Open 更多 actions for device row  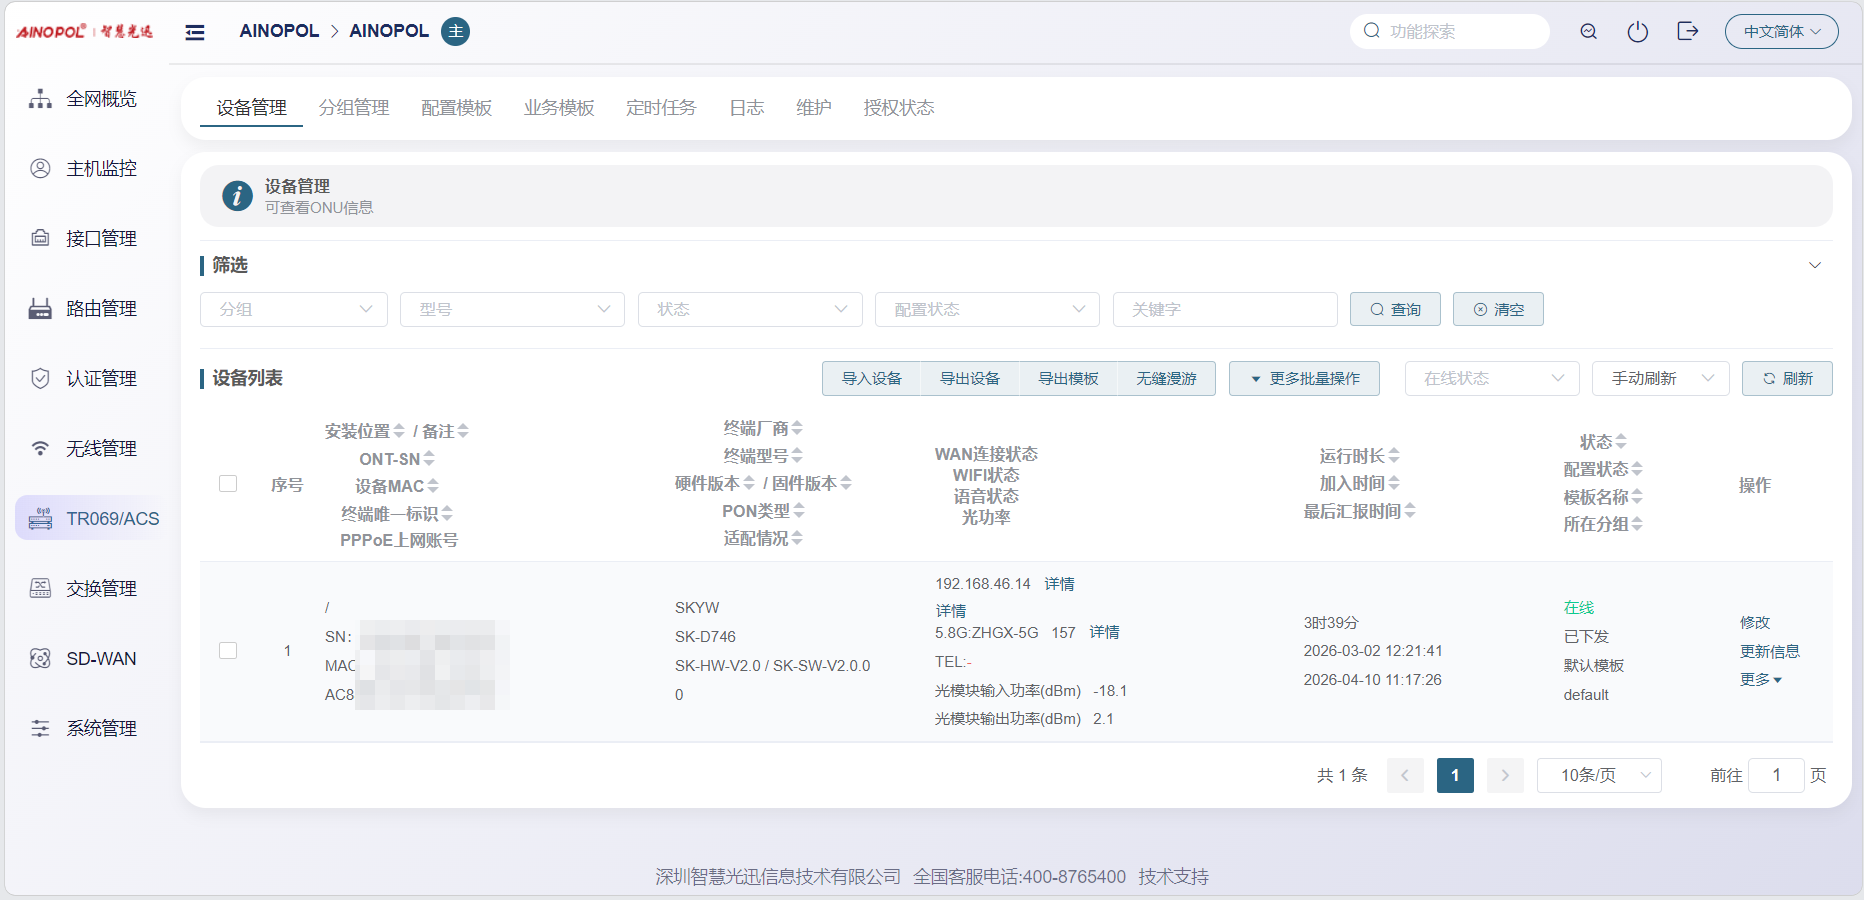[x=1760, y=680]
